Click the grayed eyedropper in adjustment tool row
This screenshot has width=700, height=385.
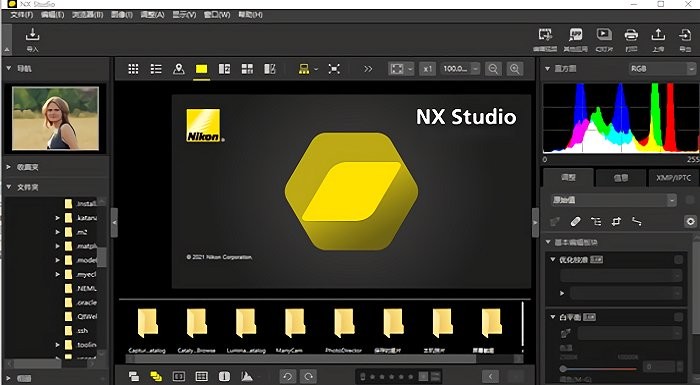click(x=555, y=221)
